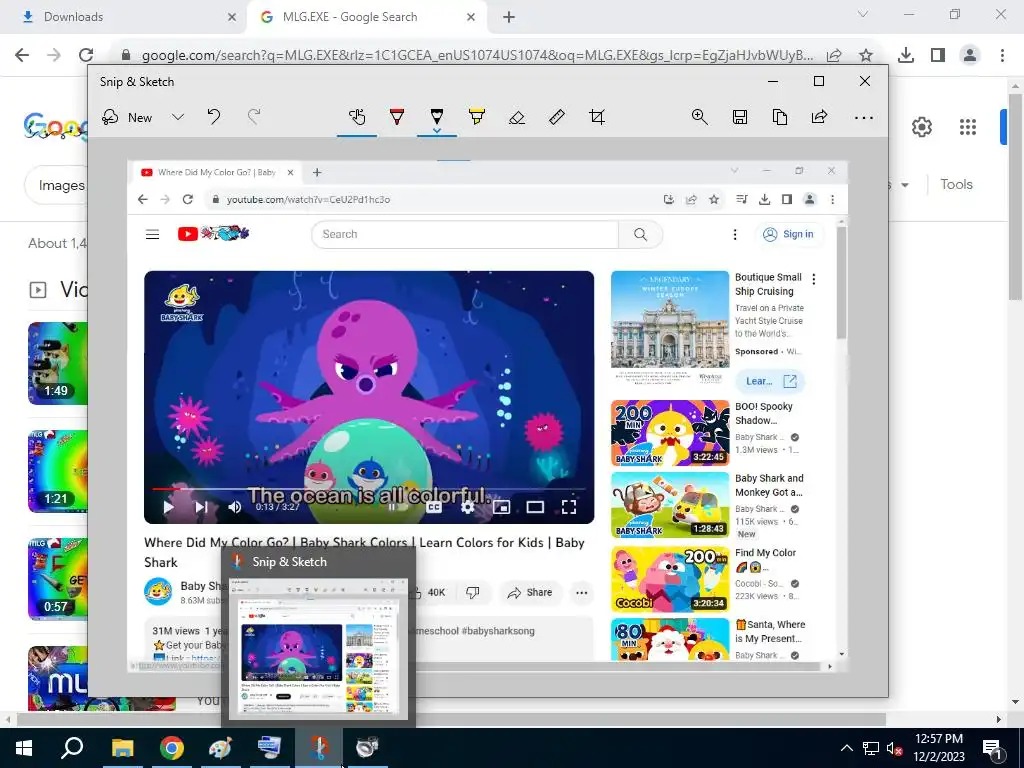Select the Eraser tool
1024x768 pixels.
pos(517,118)
